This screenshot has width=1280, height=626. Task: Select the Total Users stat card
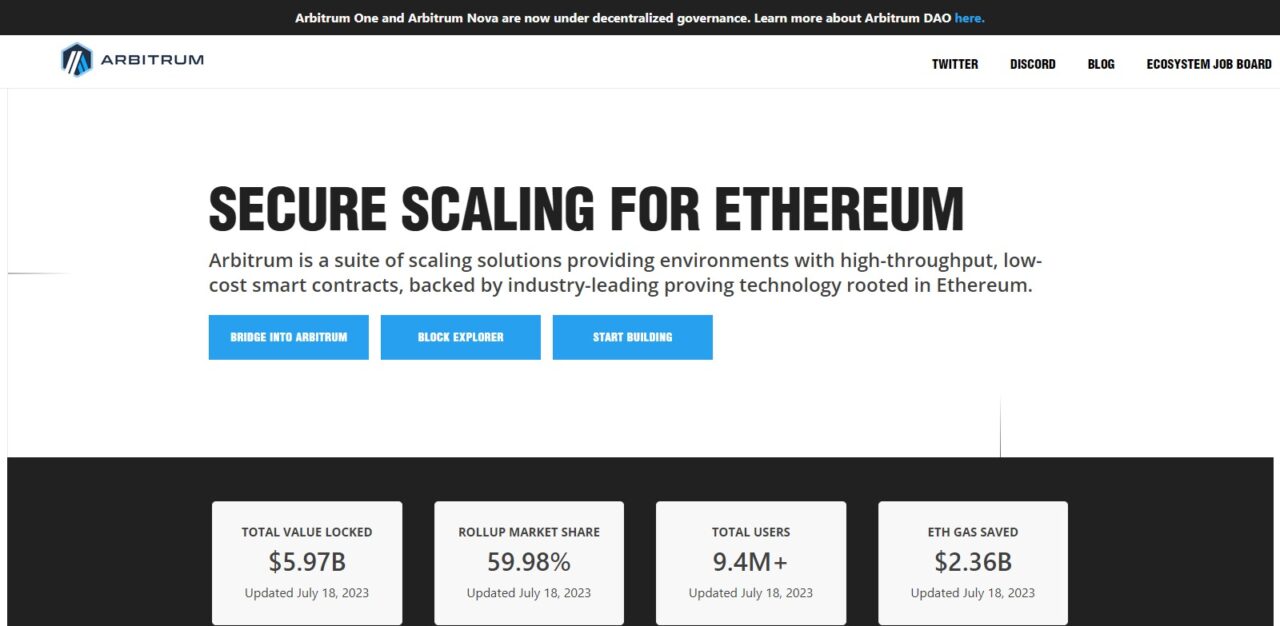751,563
